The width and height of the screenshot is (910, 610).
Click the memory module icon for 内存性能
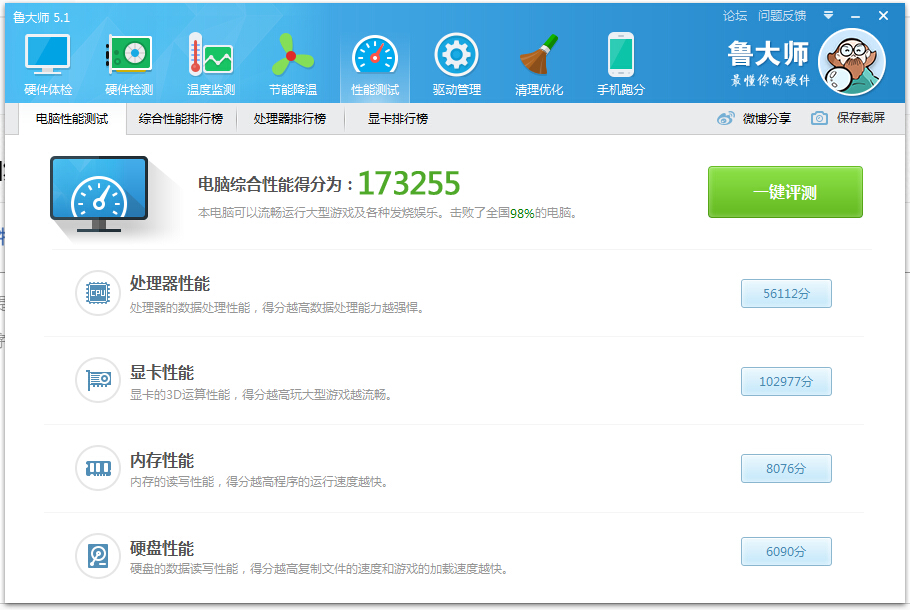pyautogui.click(x=98, y=468)
